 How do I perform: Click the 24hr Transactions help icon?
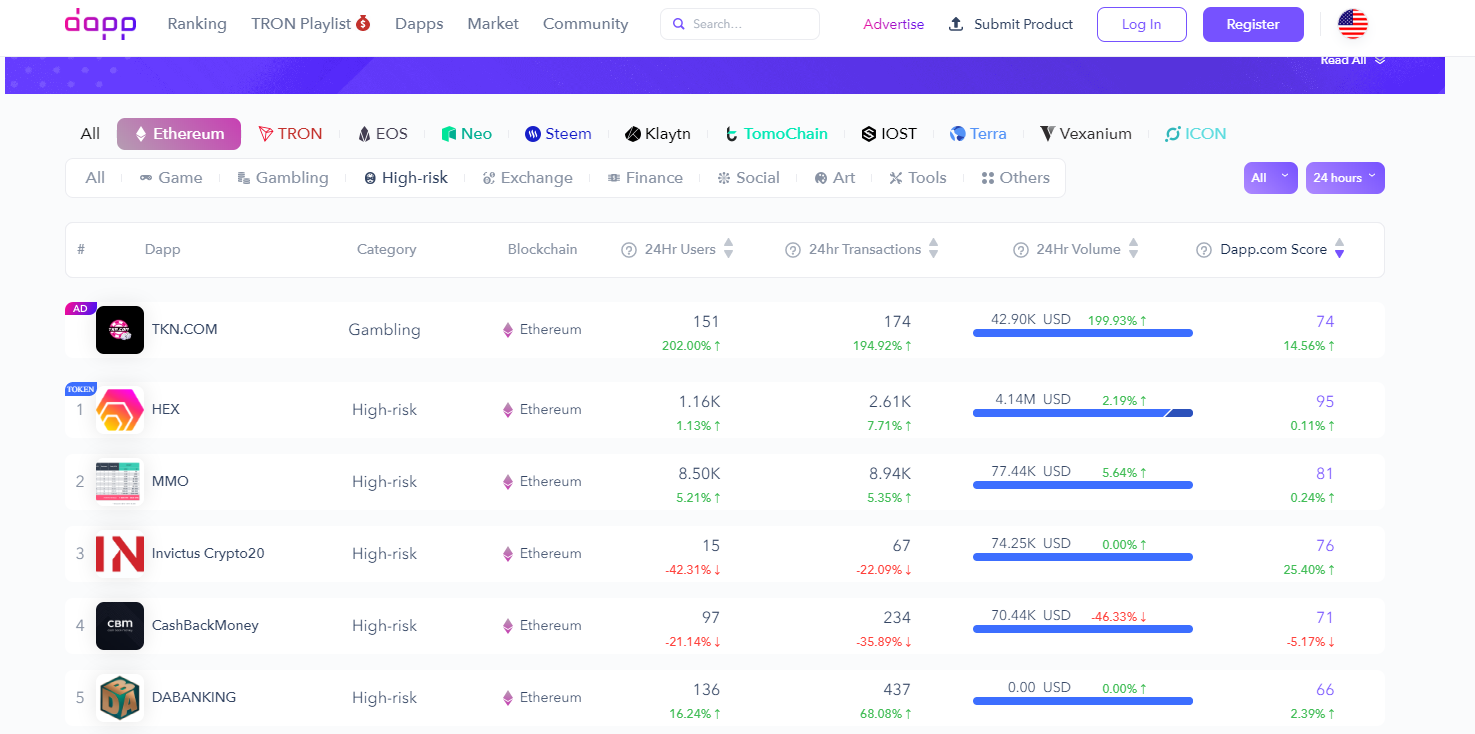tap(793, 250)
